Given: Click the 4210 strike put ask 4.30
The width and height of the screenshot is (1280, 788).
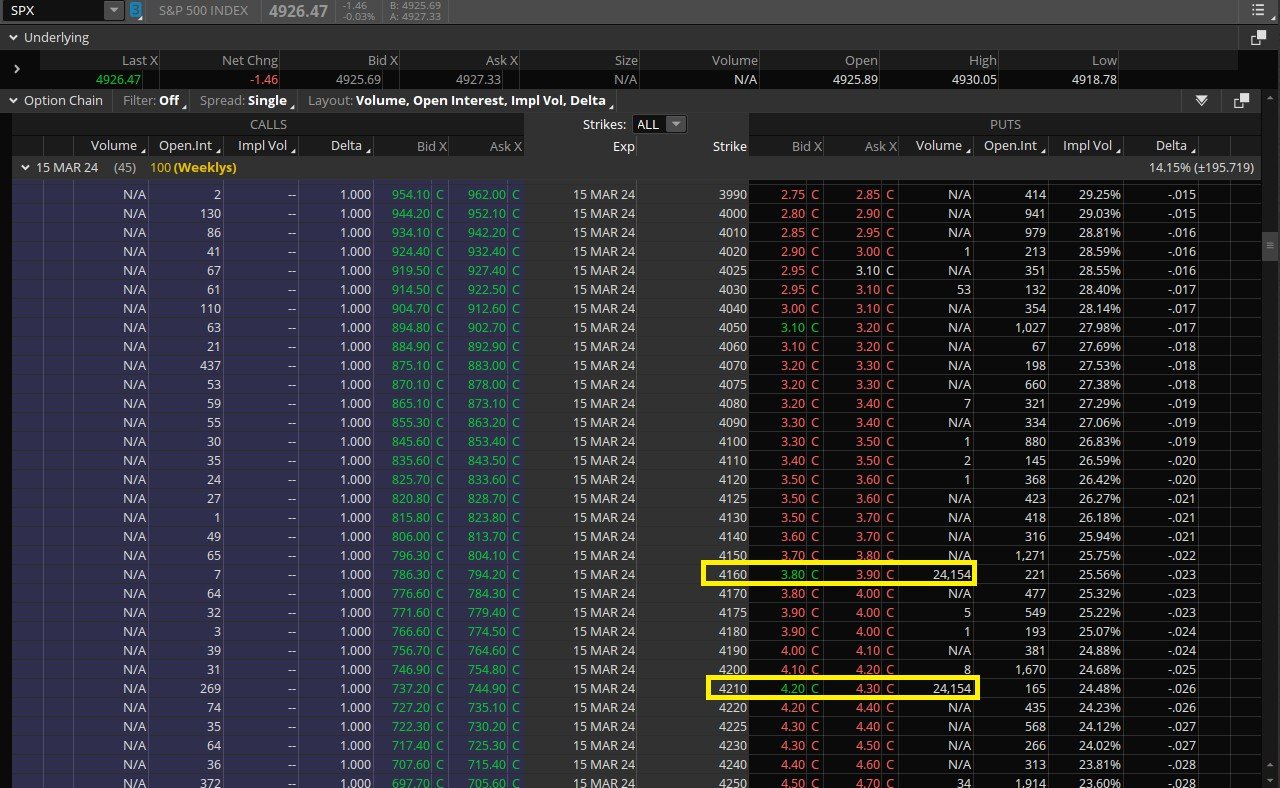Looking at the screenshot, I should point(866,688).
